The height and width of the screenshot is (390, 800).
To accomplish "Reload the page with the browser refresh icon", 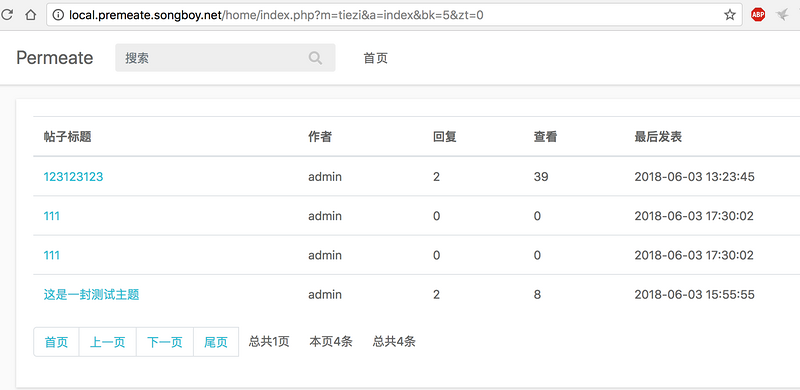I will [x=6, y=15].
